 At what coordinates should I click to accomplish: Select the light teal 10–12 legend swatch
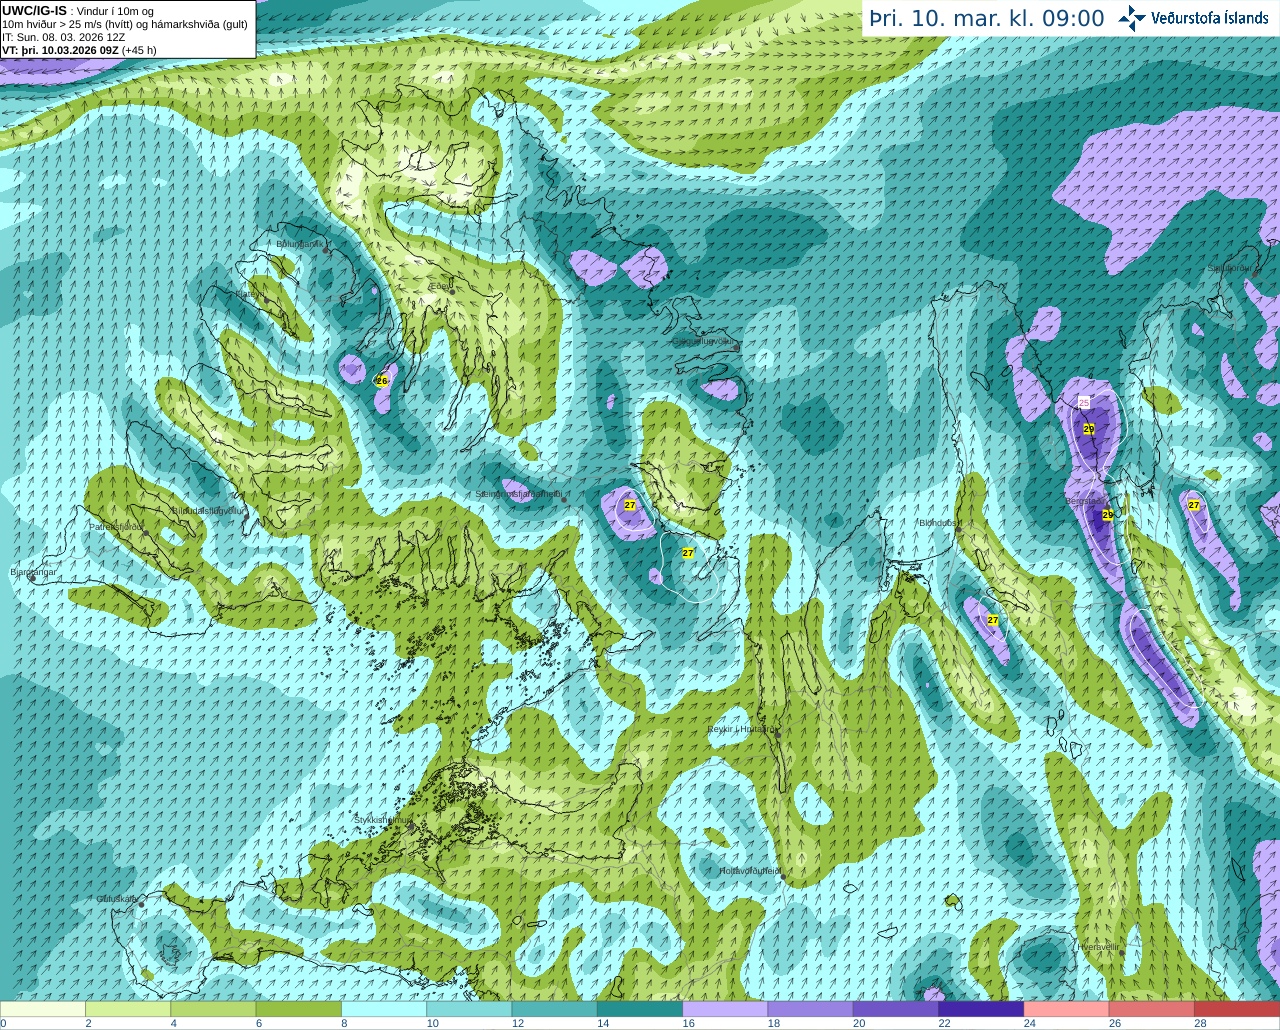click(x=470, y=1009)
